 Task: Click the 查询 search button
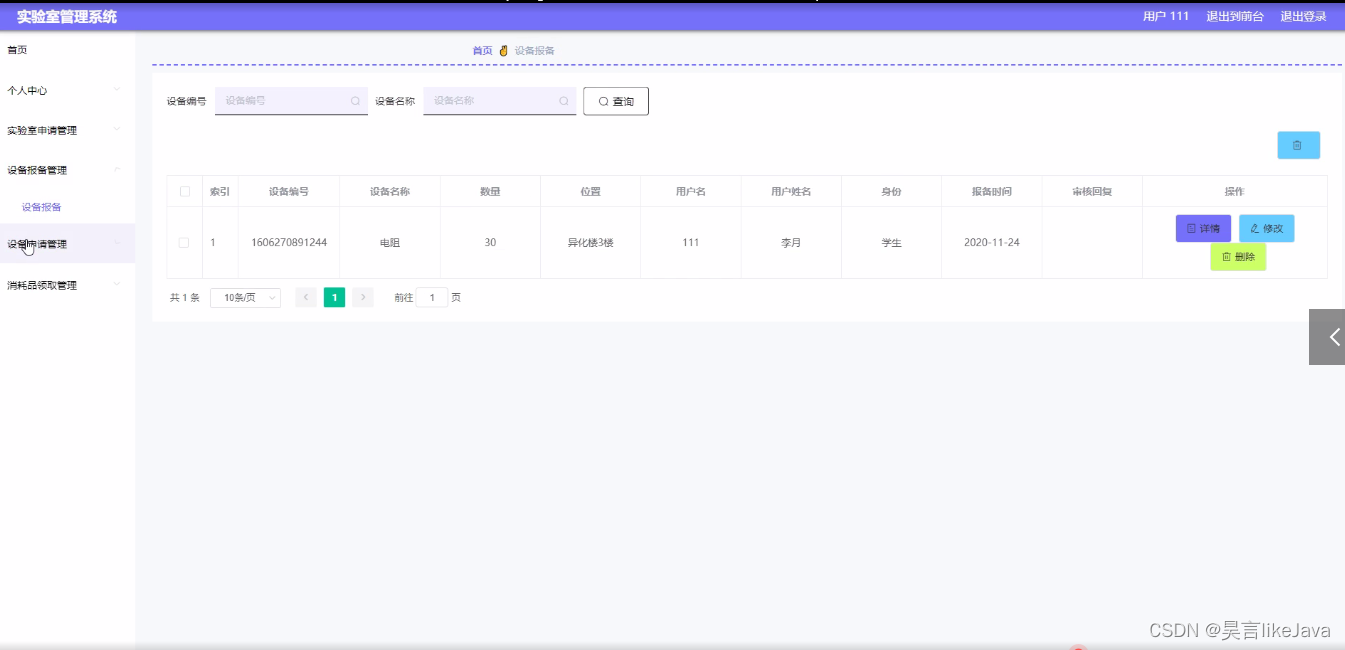point(616,101)
